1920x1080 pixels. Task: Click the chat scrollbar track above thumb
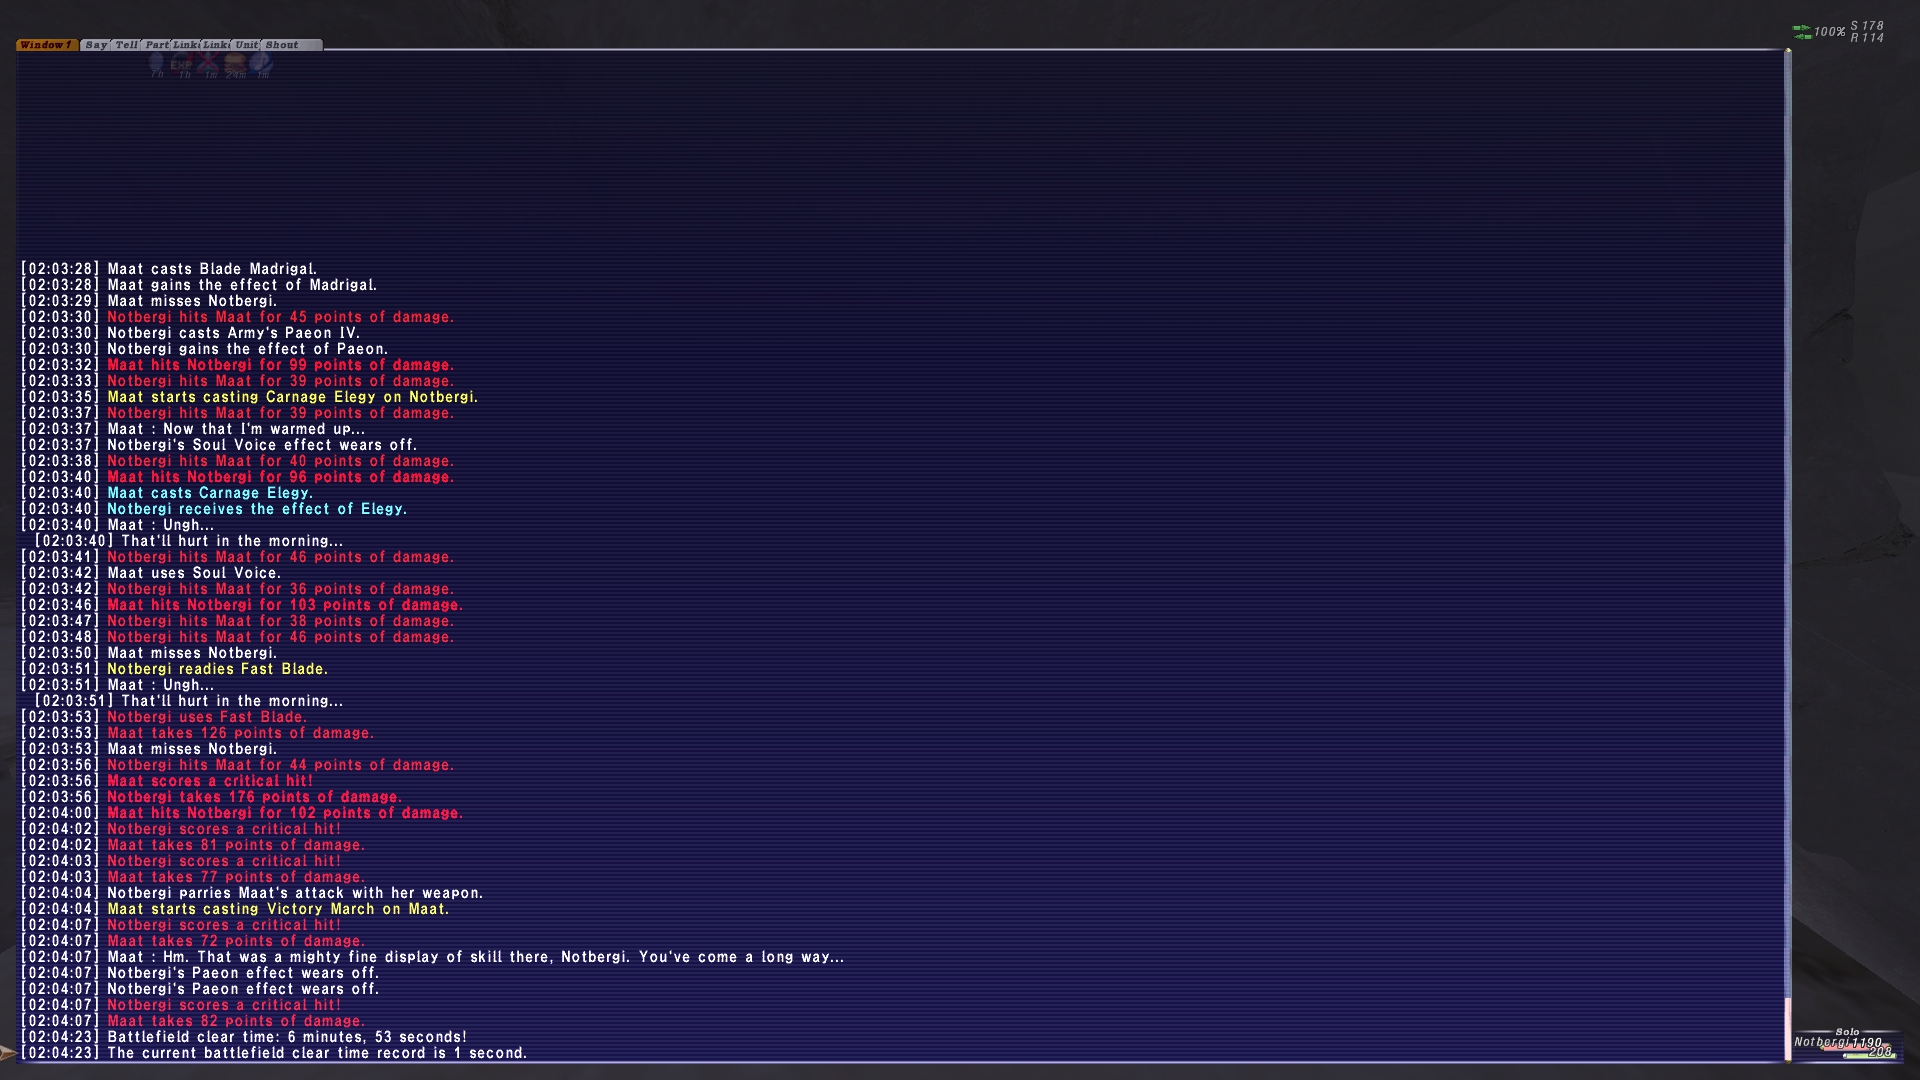(1788, 525)
